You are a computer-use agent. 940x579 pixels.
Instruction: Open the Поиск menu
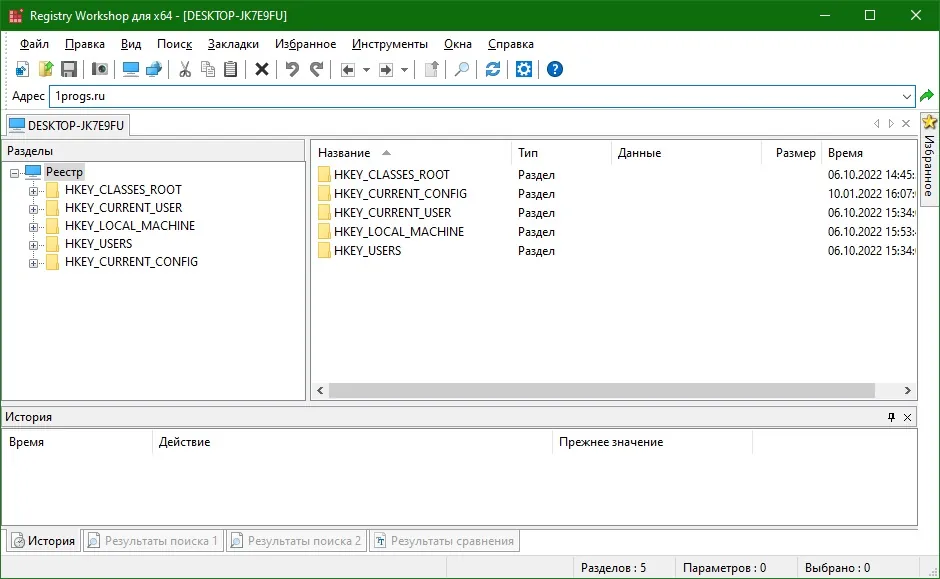[x=174, y=44]
